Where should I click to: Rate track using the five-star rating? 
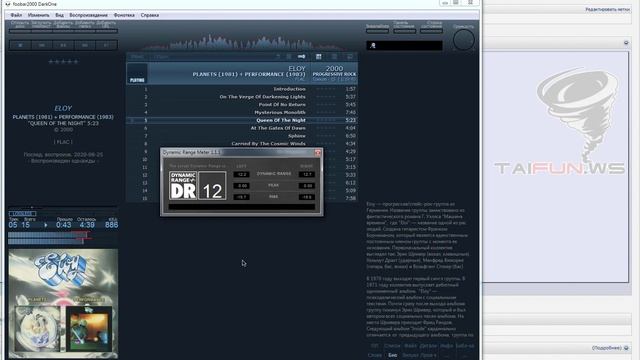[x=63, y=62]
